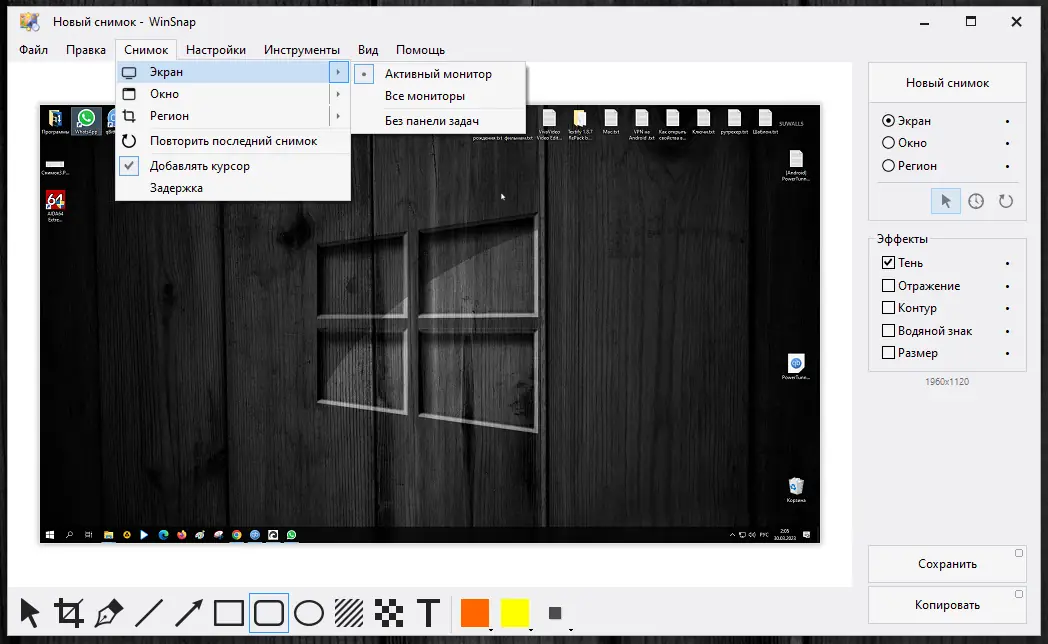Screen dimensions: 1048x644
Task: Open the Инструменты menu
Action: (301, 50)
